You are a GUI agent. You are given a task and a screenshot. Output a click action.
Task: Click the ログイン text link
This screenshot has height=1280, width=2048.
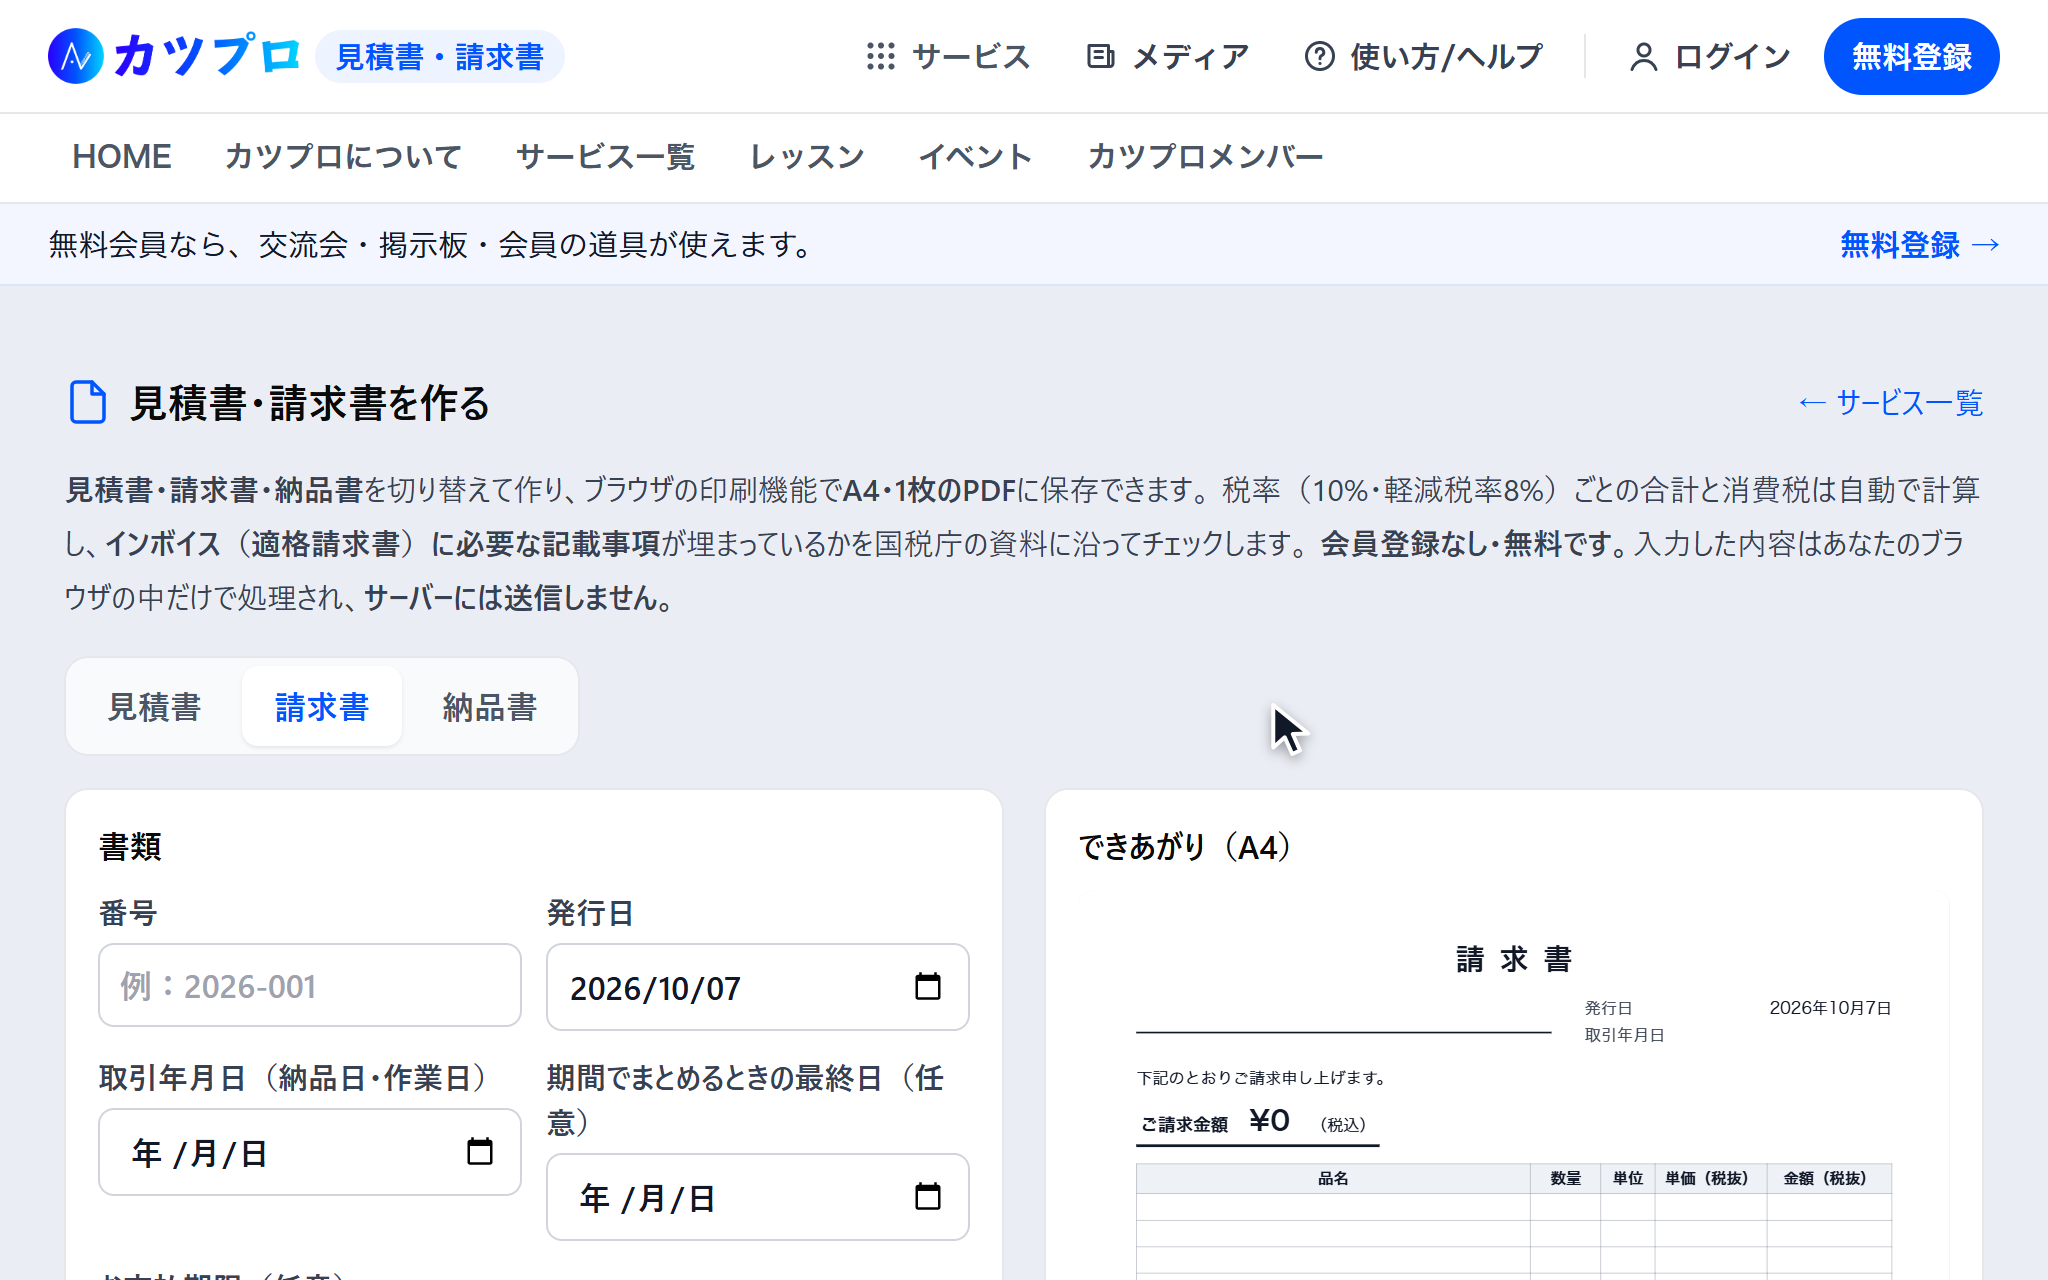point(1733,57)
